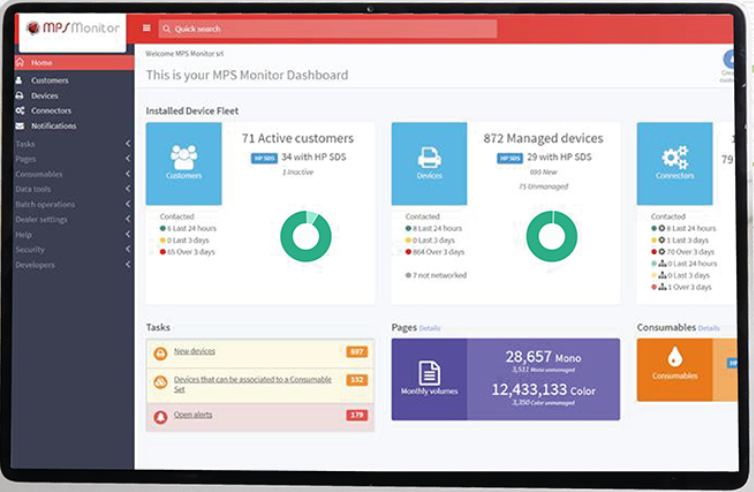Expand the Data tools chevron
The height and width of the screenshot is (492, 754).
(127, 189)
